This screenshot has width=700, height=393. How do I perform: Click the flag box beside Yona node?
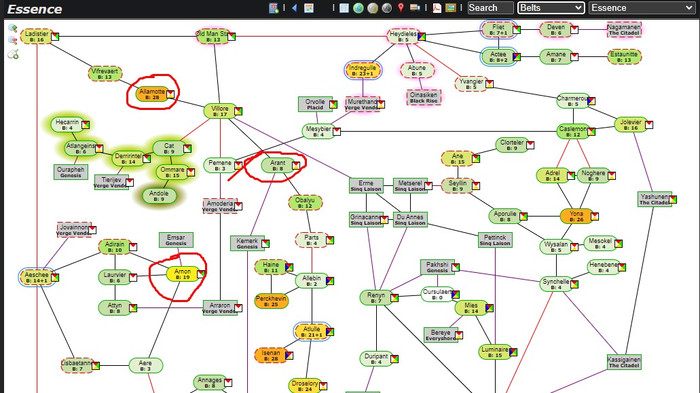[595, 217]
